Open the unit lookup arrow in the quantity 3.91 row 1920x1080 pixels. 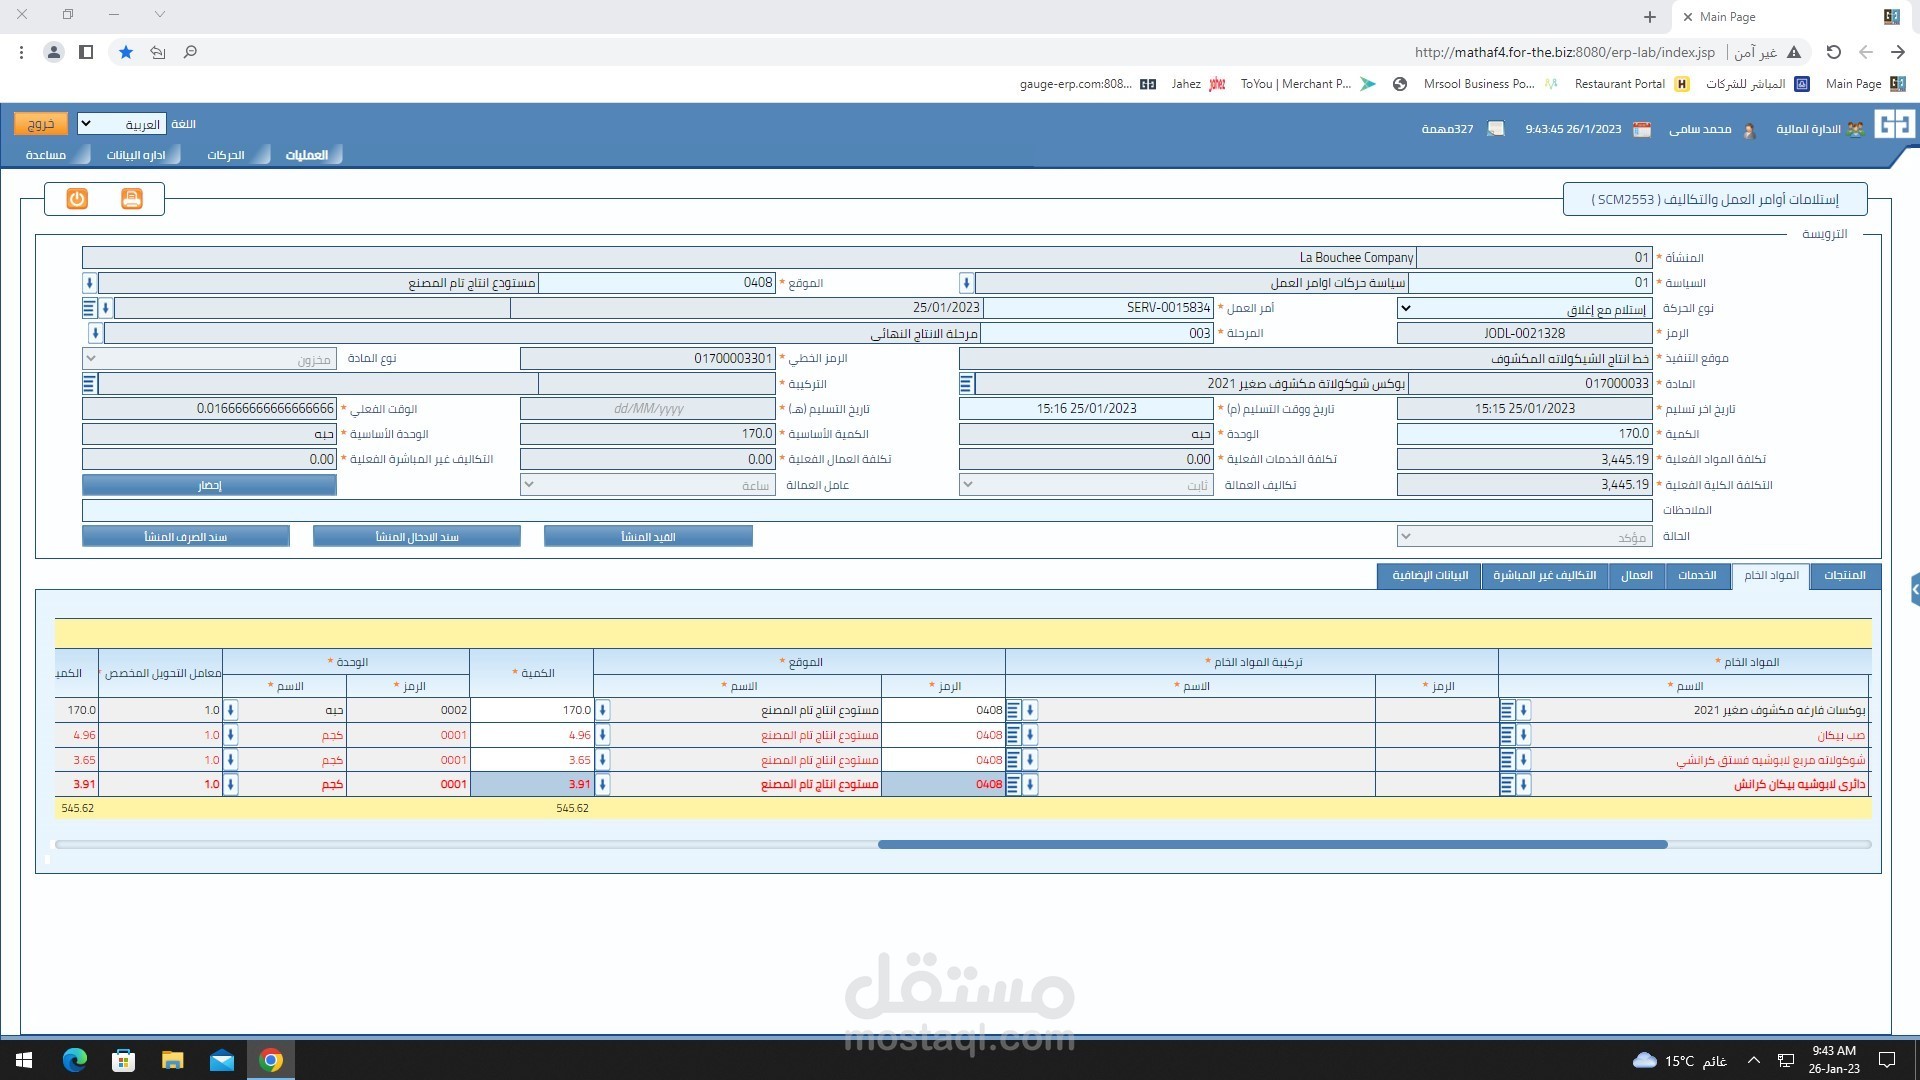(x=230, y=785)
